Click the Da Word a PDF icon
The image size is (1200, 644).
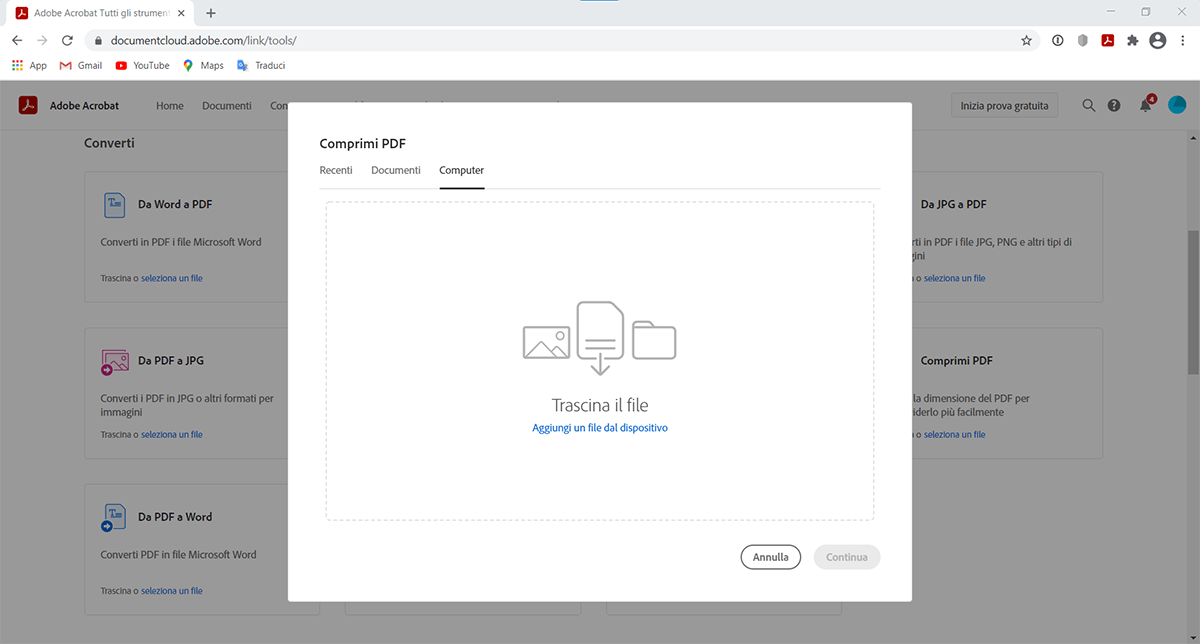(114, 204)
